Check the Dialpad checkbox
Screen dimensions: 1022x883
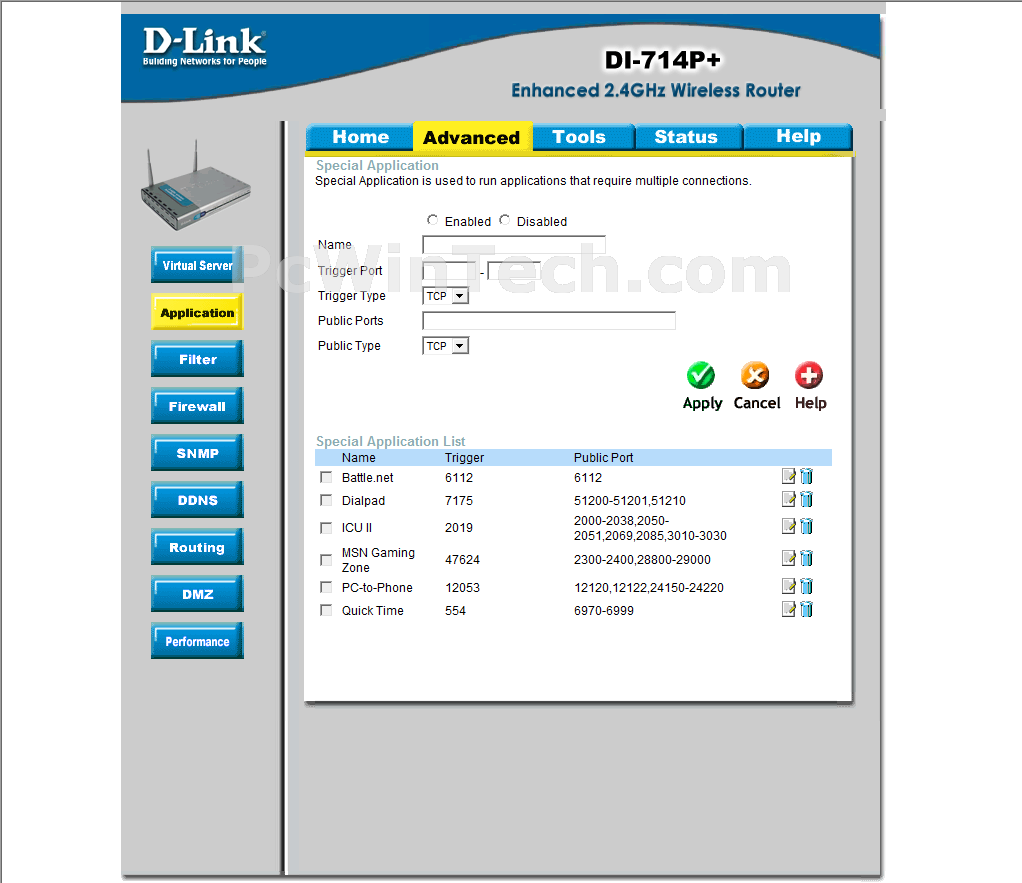point(326,500)
